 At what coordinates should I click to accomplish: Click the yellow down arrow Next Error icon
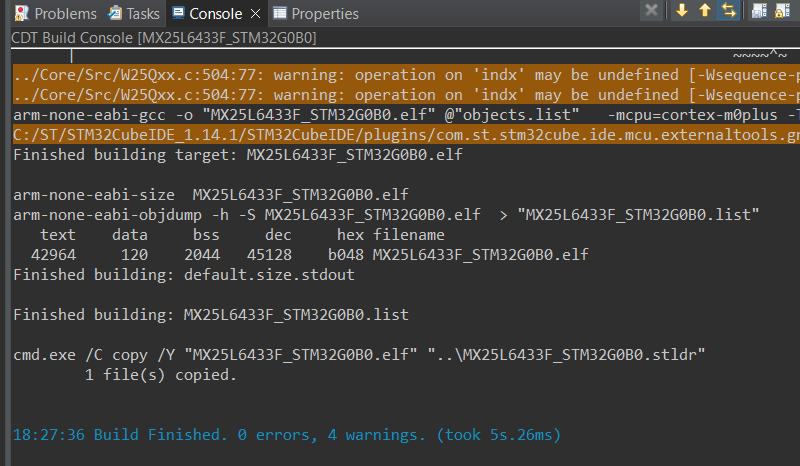[x=682, y=12]
